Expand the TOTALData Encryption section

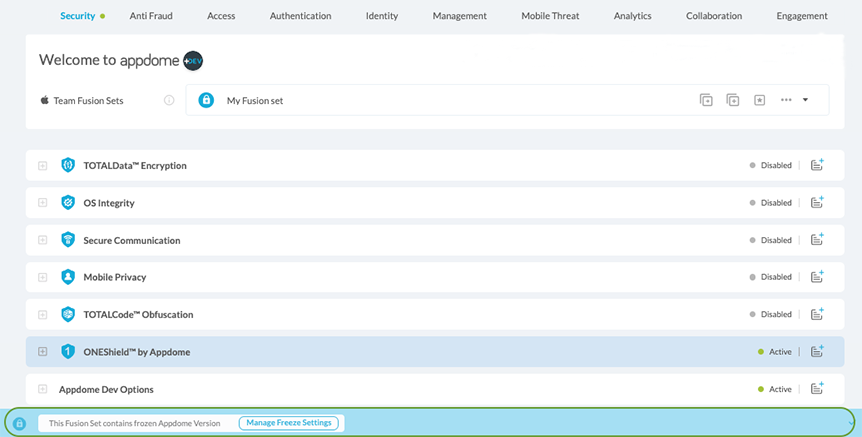click(42, 166)
